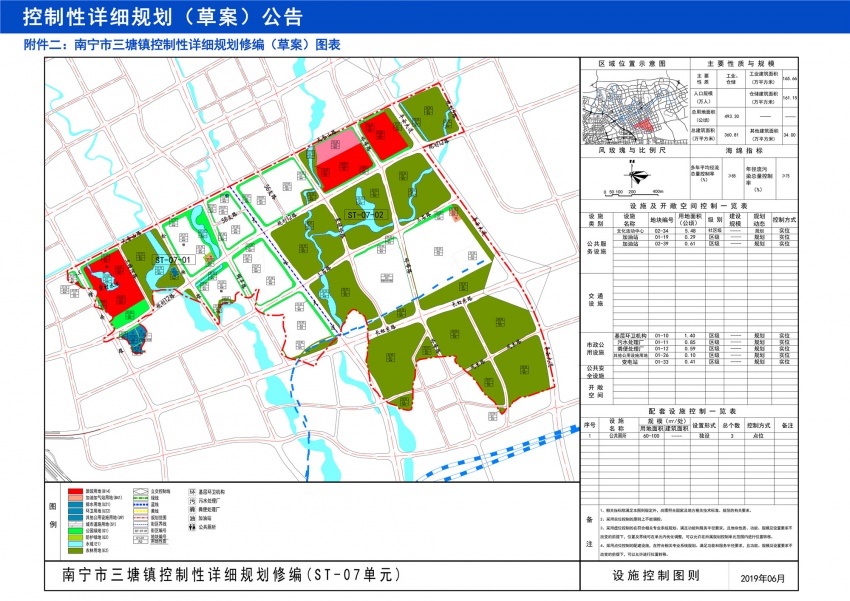Click the 加油站 '油' legend symbol

tap(192, 518)
